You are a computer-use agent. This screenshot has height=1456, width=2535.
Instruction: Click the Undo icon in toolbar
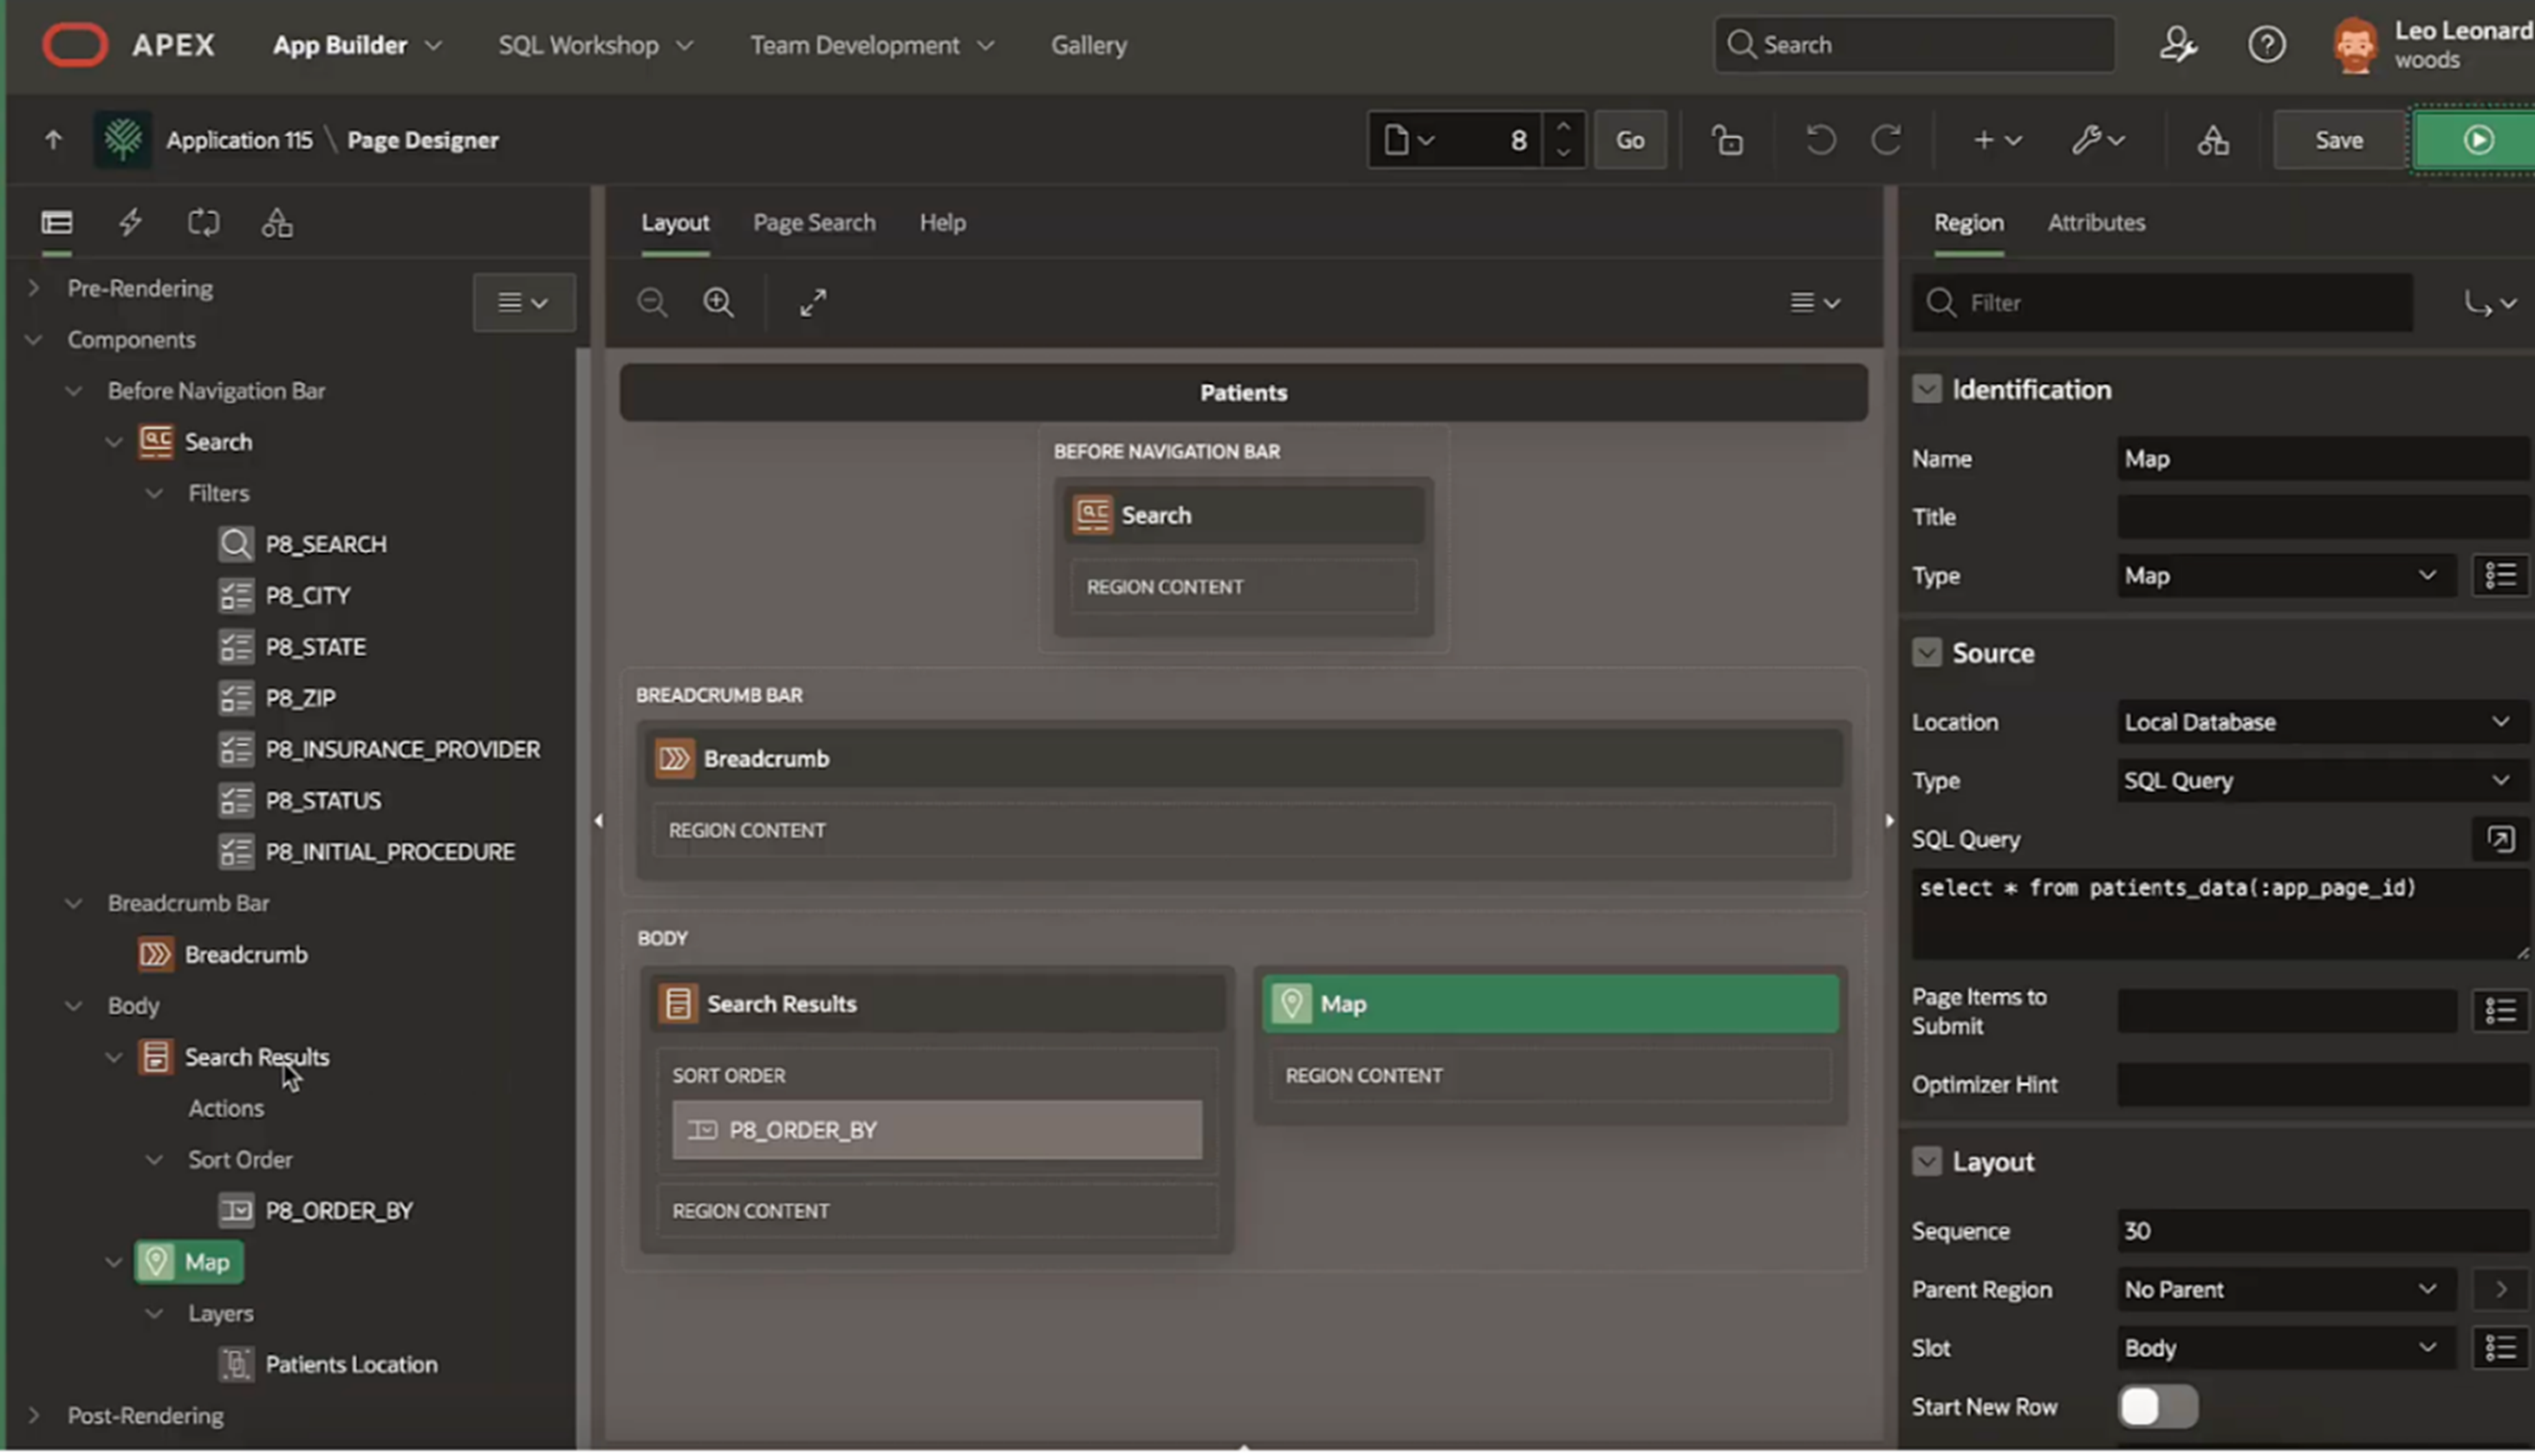click(1819, 140)
